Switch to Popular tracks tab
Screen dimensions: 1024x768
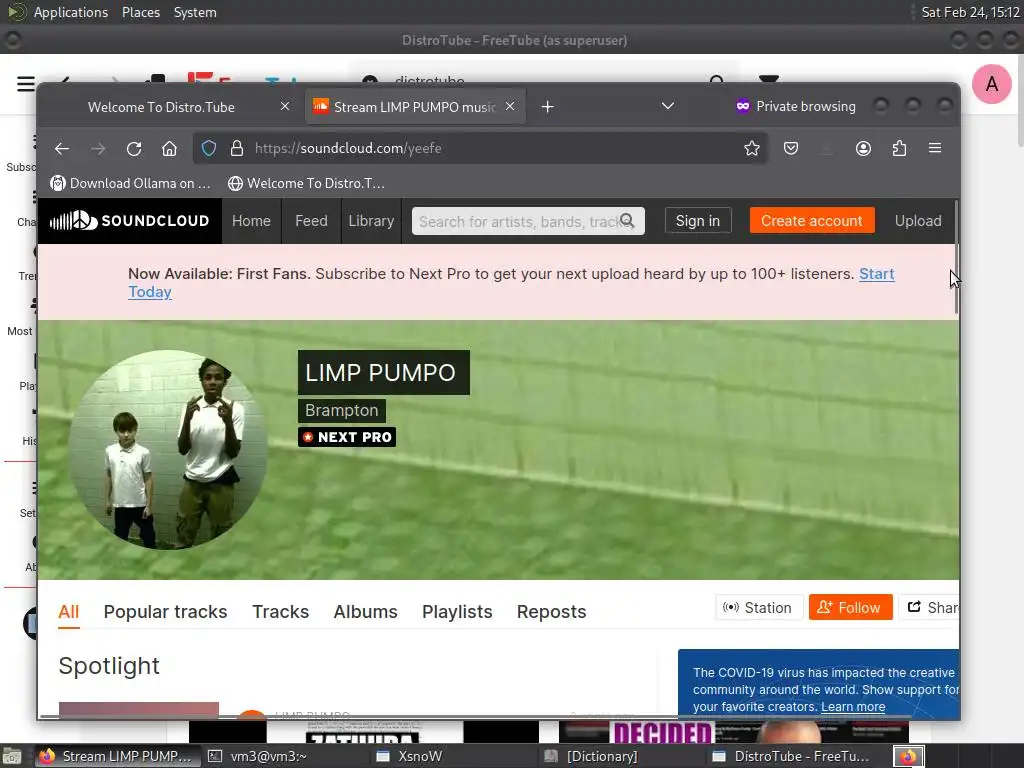click(x=165, y=612)
